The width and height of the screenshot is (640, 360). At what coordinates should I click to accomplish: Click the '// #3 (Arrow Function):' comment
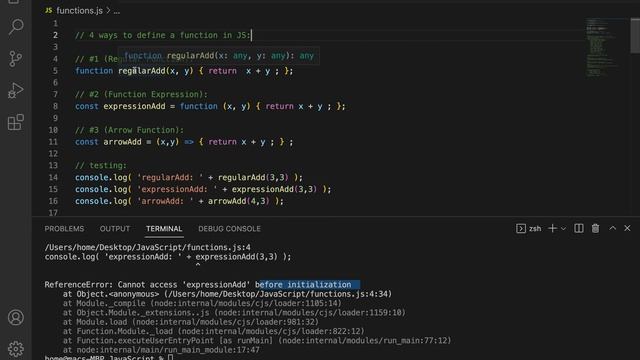129,130
